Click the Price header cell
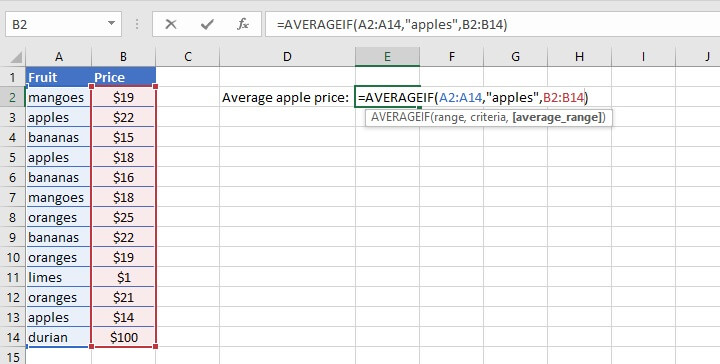Viewport: 720px width, 364px height. click(124, 77)
